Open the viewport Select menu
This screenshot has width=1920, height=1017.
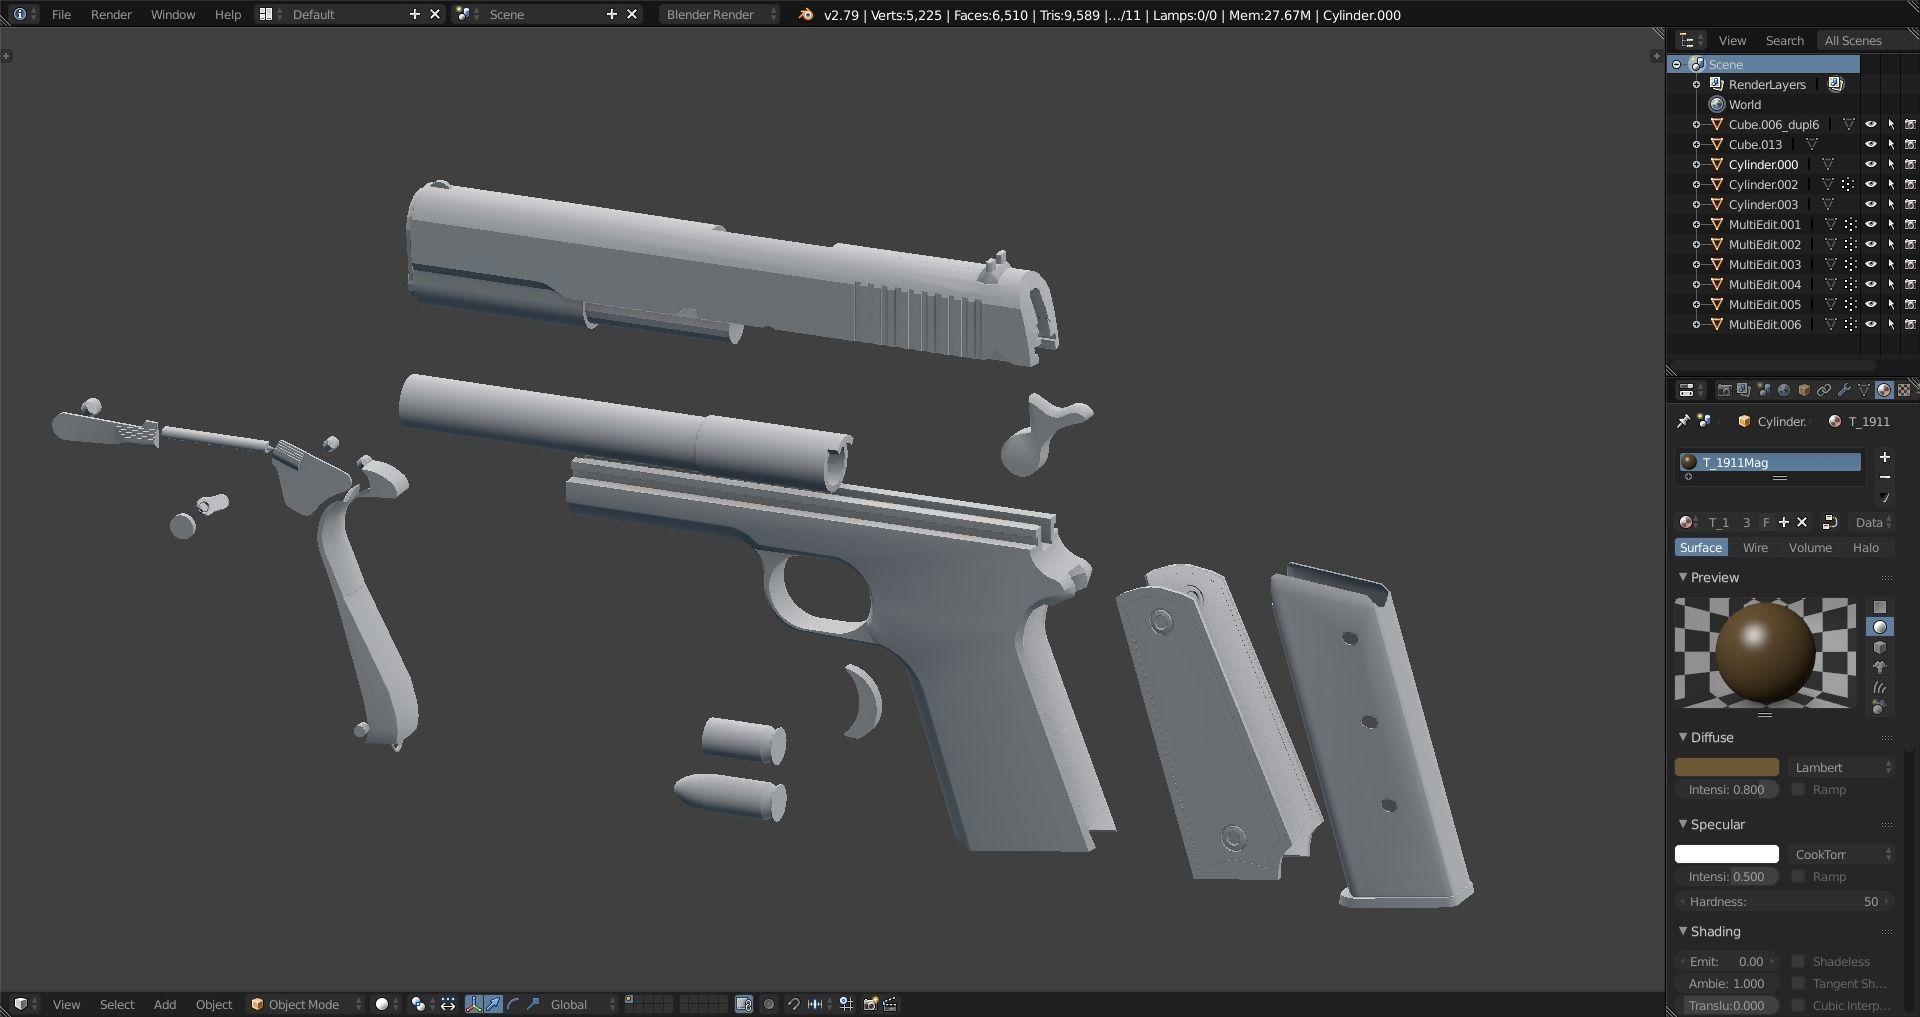pos(117,1004)
